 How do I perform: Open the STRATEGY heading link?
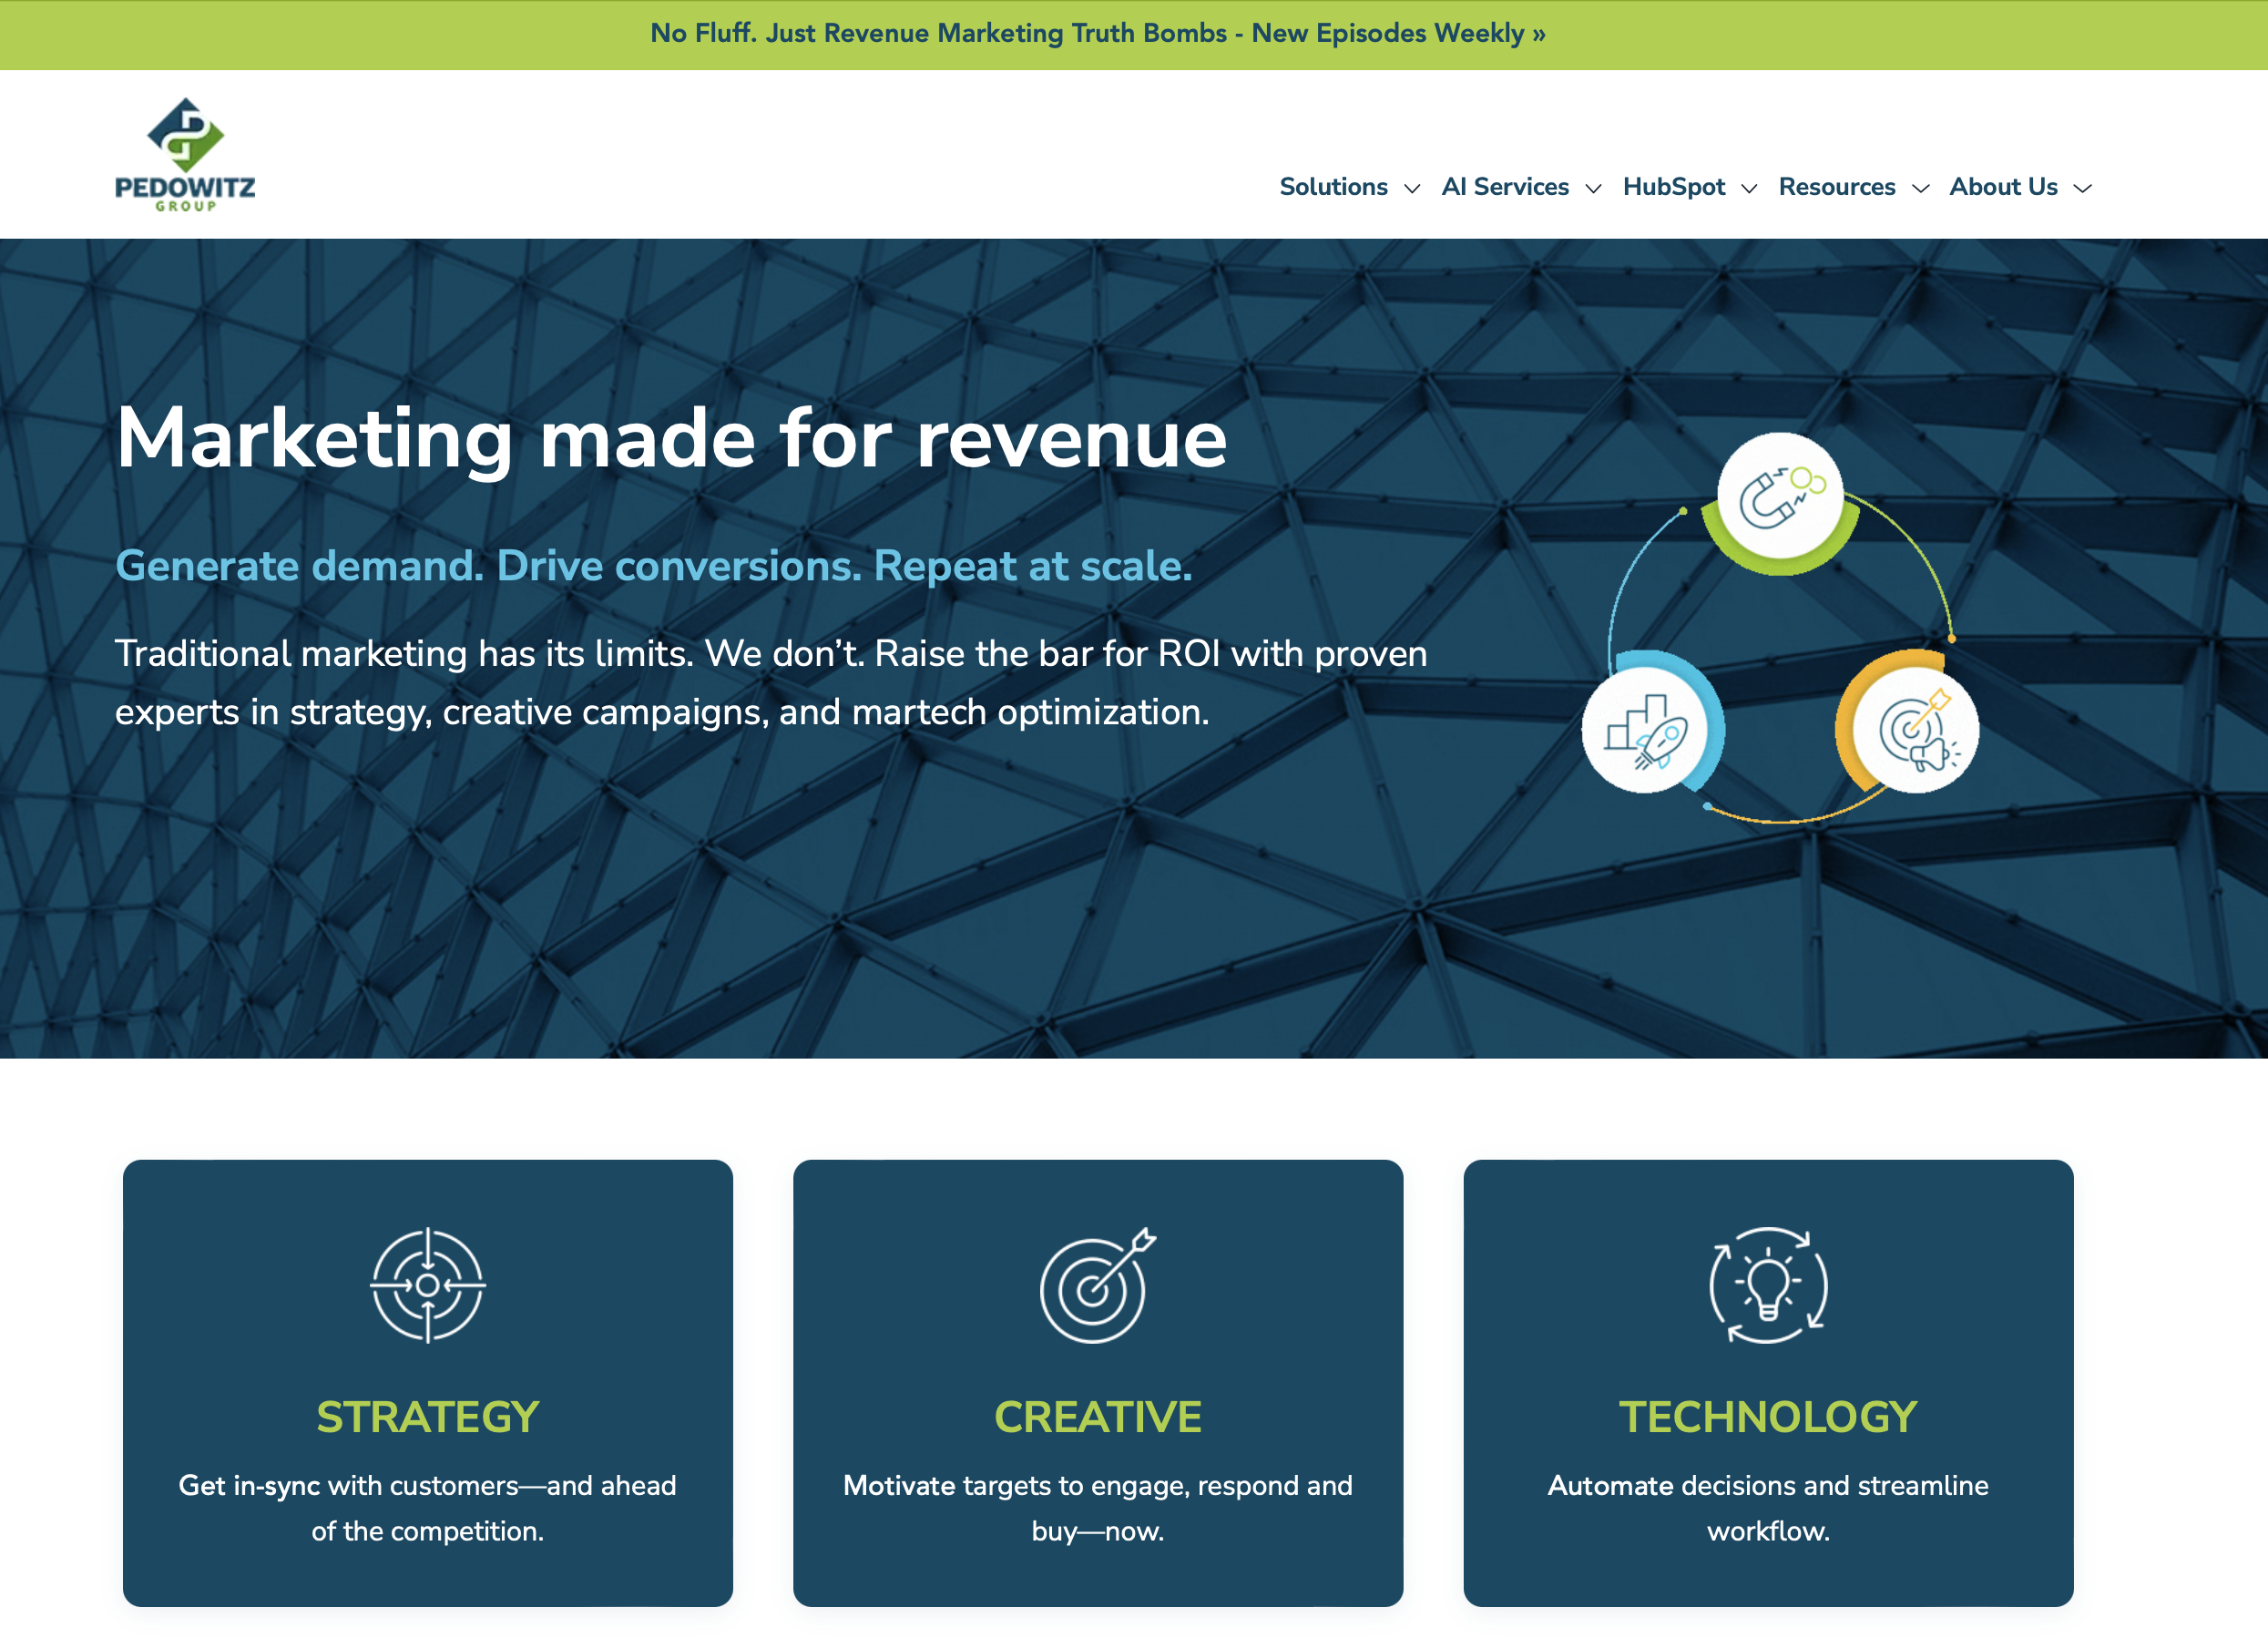[x=428, y=1417]
